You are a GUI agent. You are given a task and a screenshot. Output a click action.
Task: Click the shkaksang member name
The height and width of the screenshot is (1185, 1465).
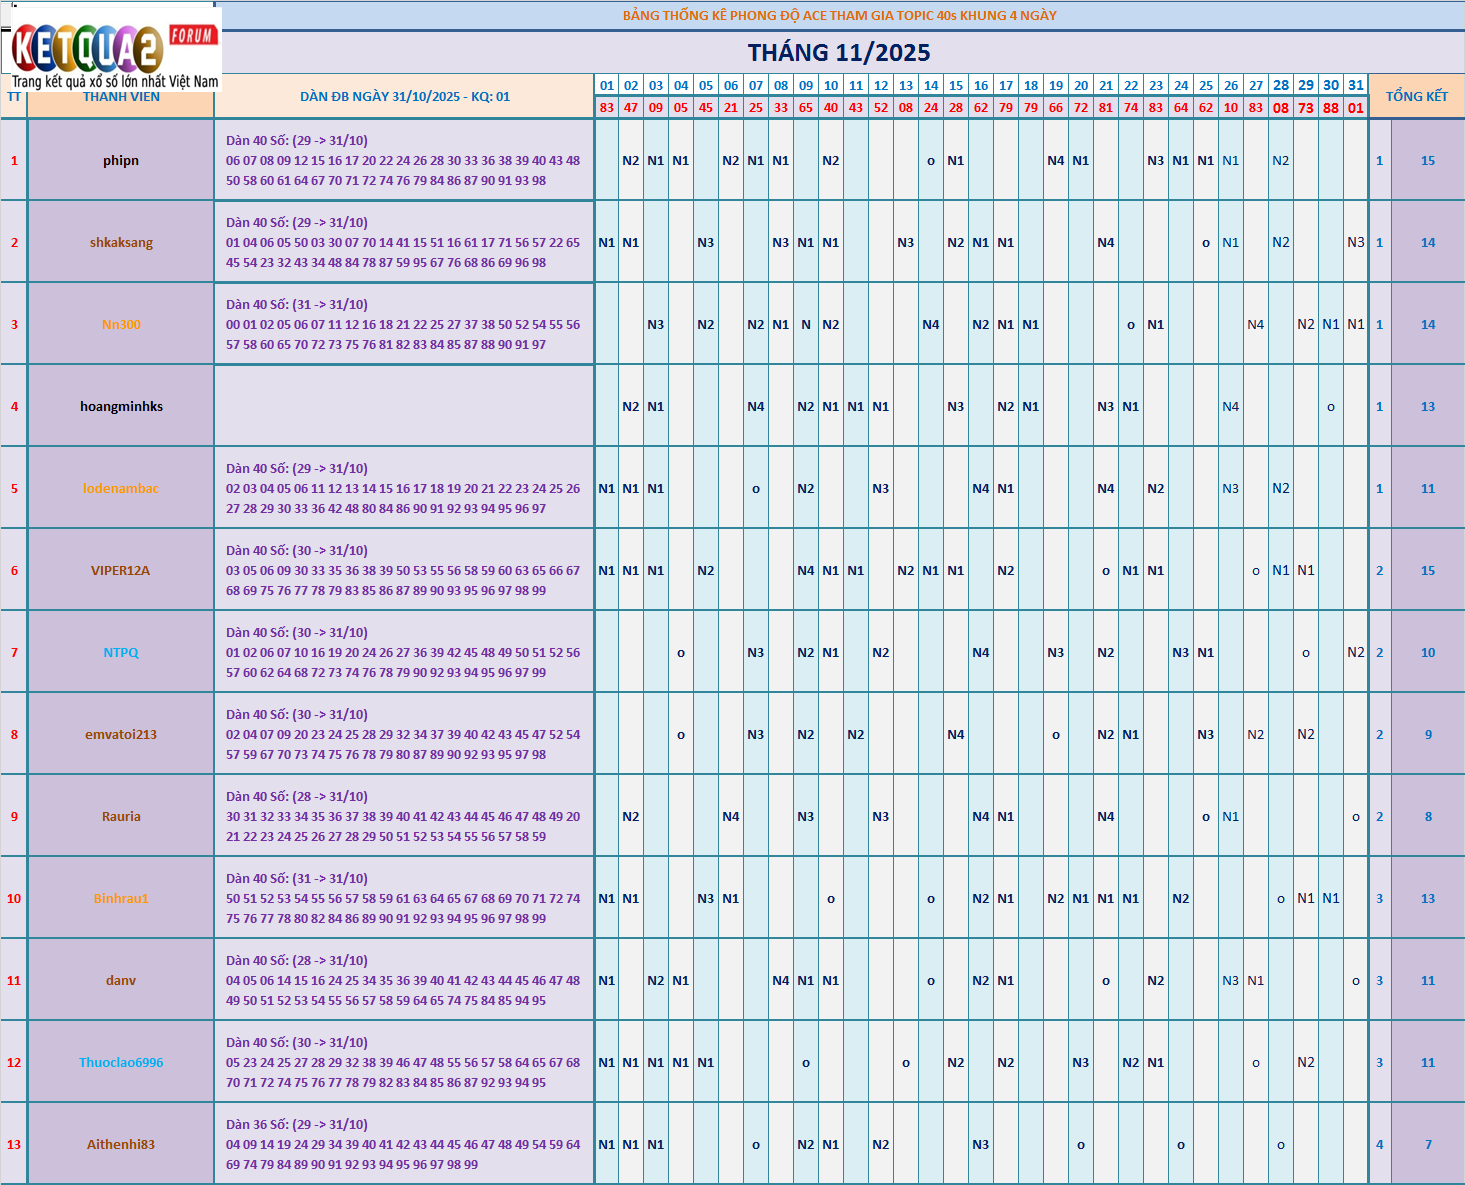121,243
